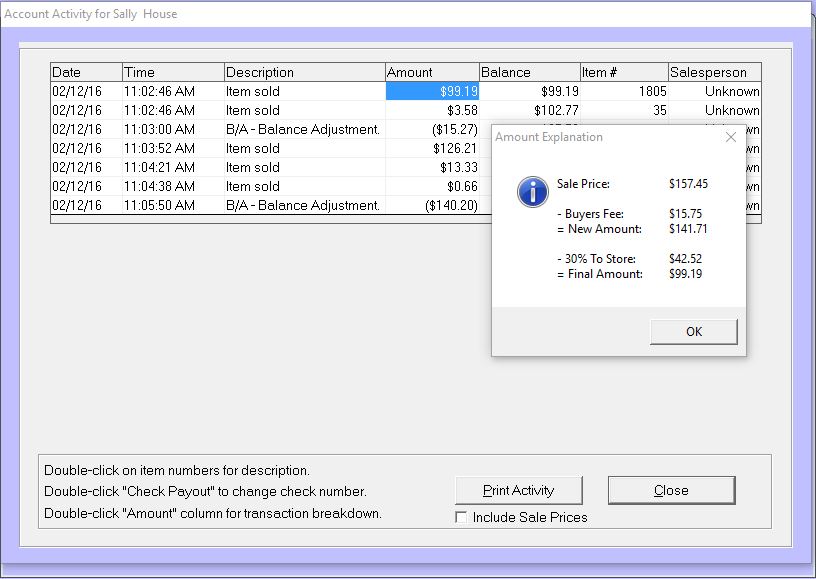
Task: Click the Amount column header
Action: tap(432, 72)
